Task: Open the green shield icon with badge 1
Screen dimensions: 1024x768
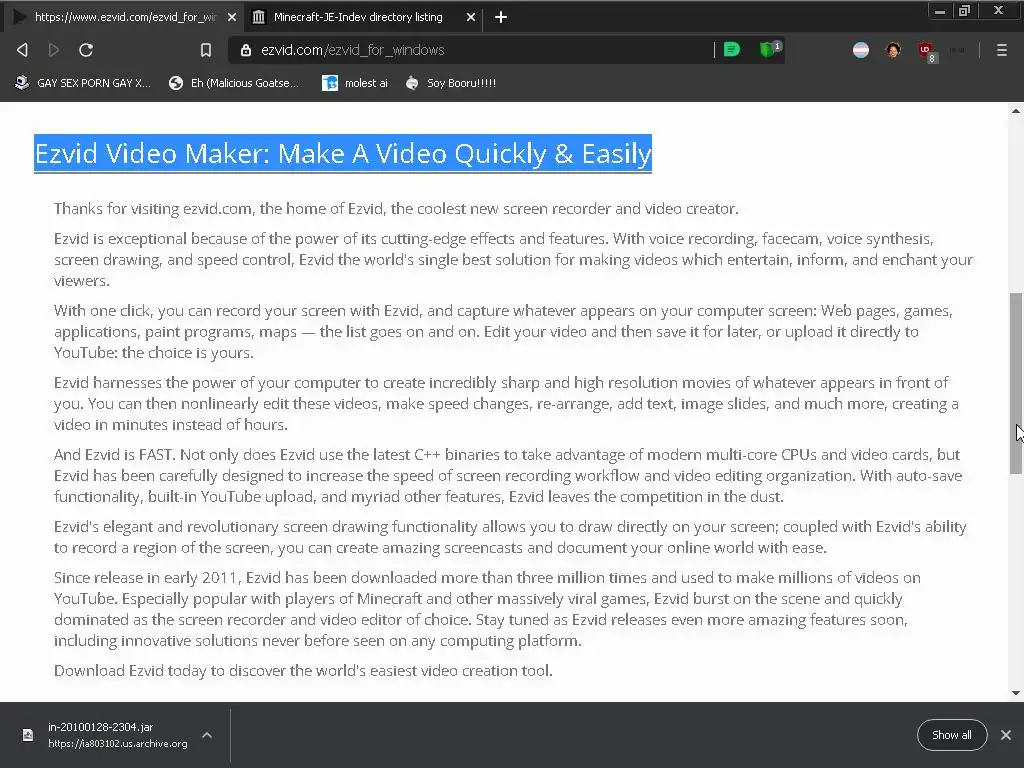Action: (x=769, y=49)
